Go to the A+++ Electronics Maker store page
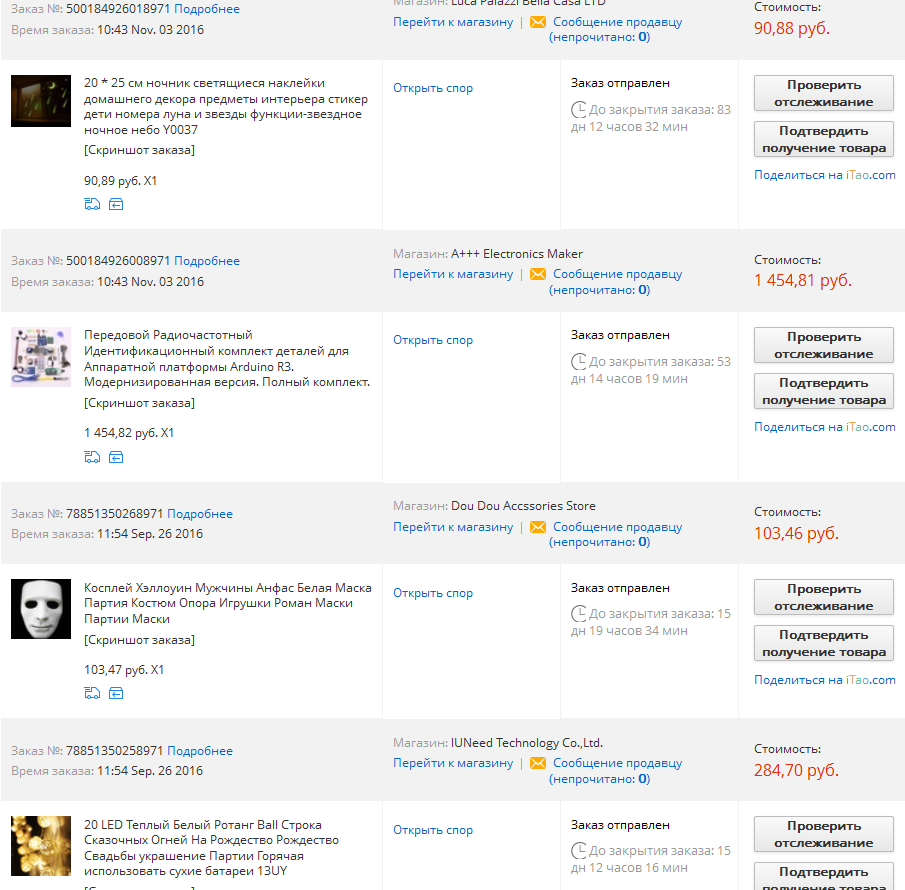Screen dimensions: 905x890 [x=453, y=274]
